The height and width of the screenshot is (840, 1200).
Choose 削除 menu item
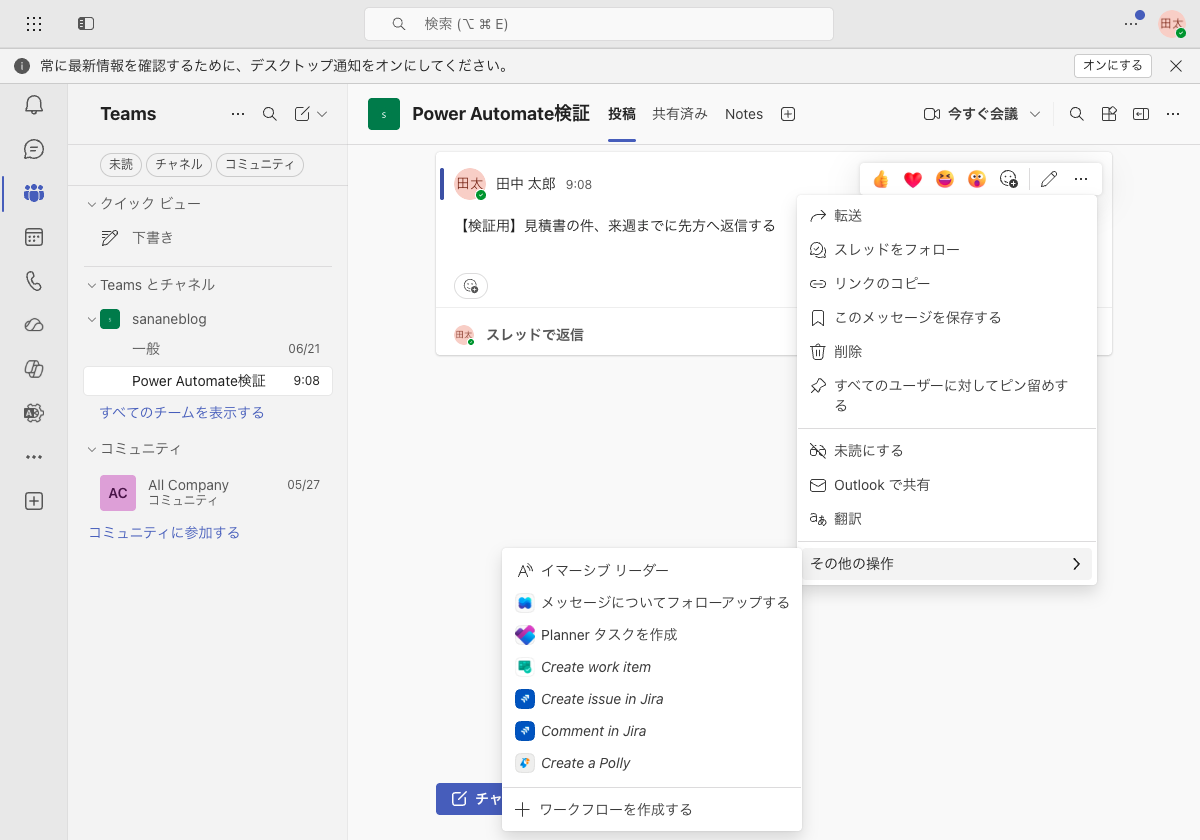pos(947,352)
